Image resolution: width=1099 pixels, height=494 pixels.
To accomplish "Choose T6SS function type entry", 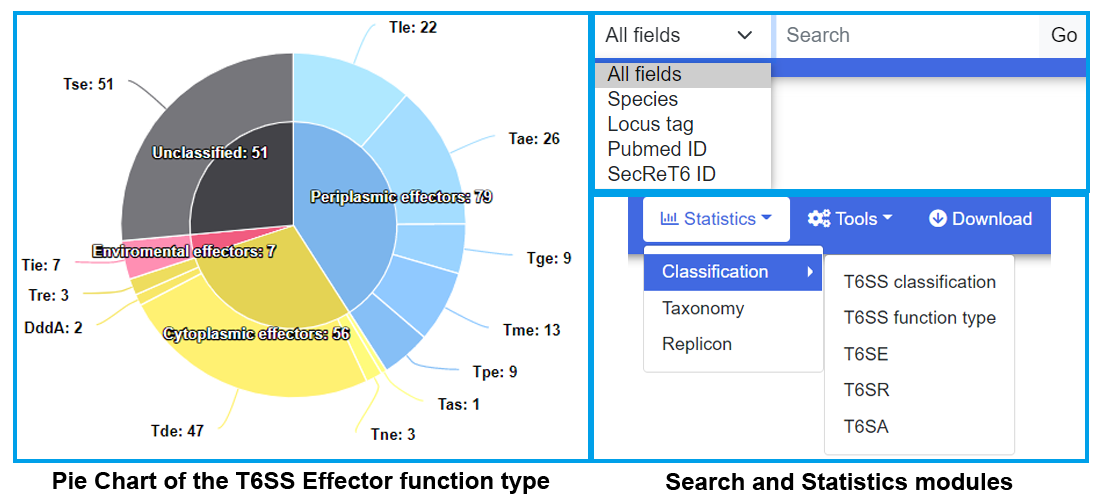I will 919,318.
